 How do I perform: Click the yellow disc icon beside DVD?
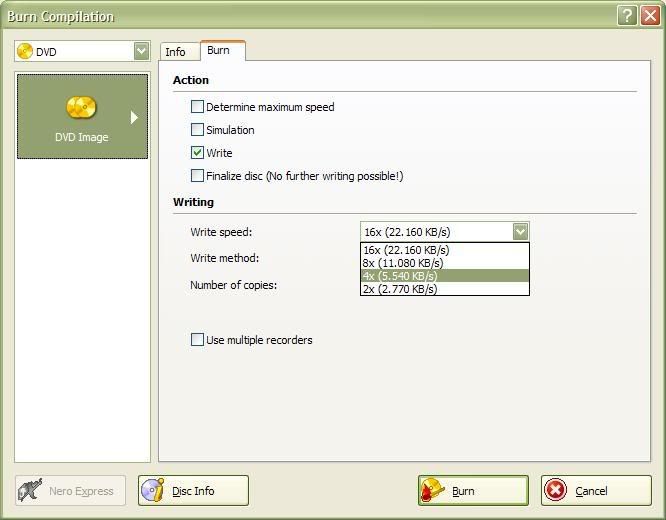tap(25, 52)
